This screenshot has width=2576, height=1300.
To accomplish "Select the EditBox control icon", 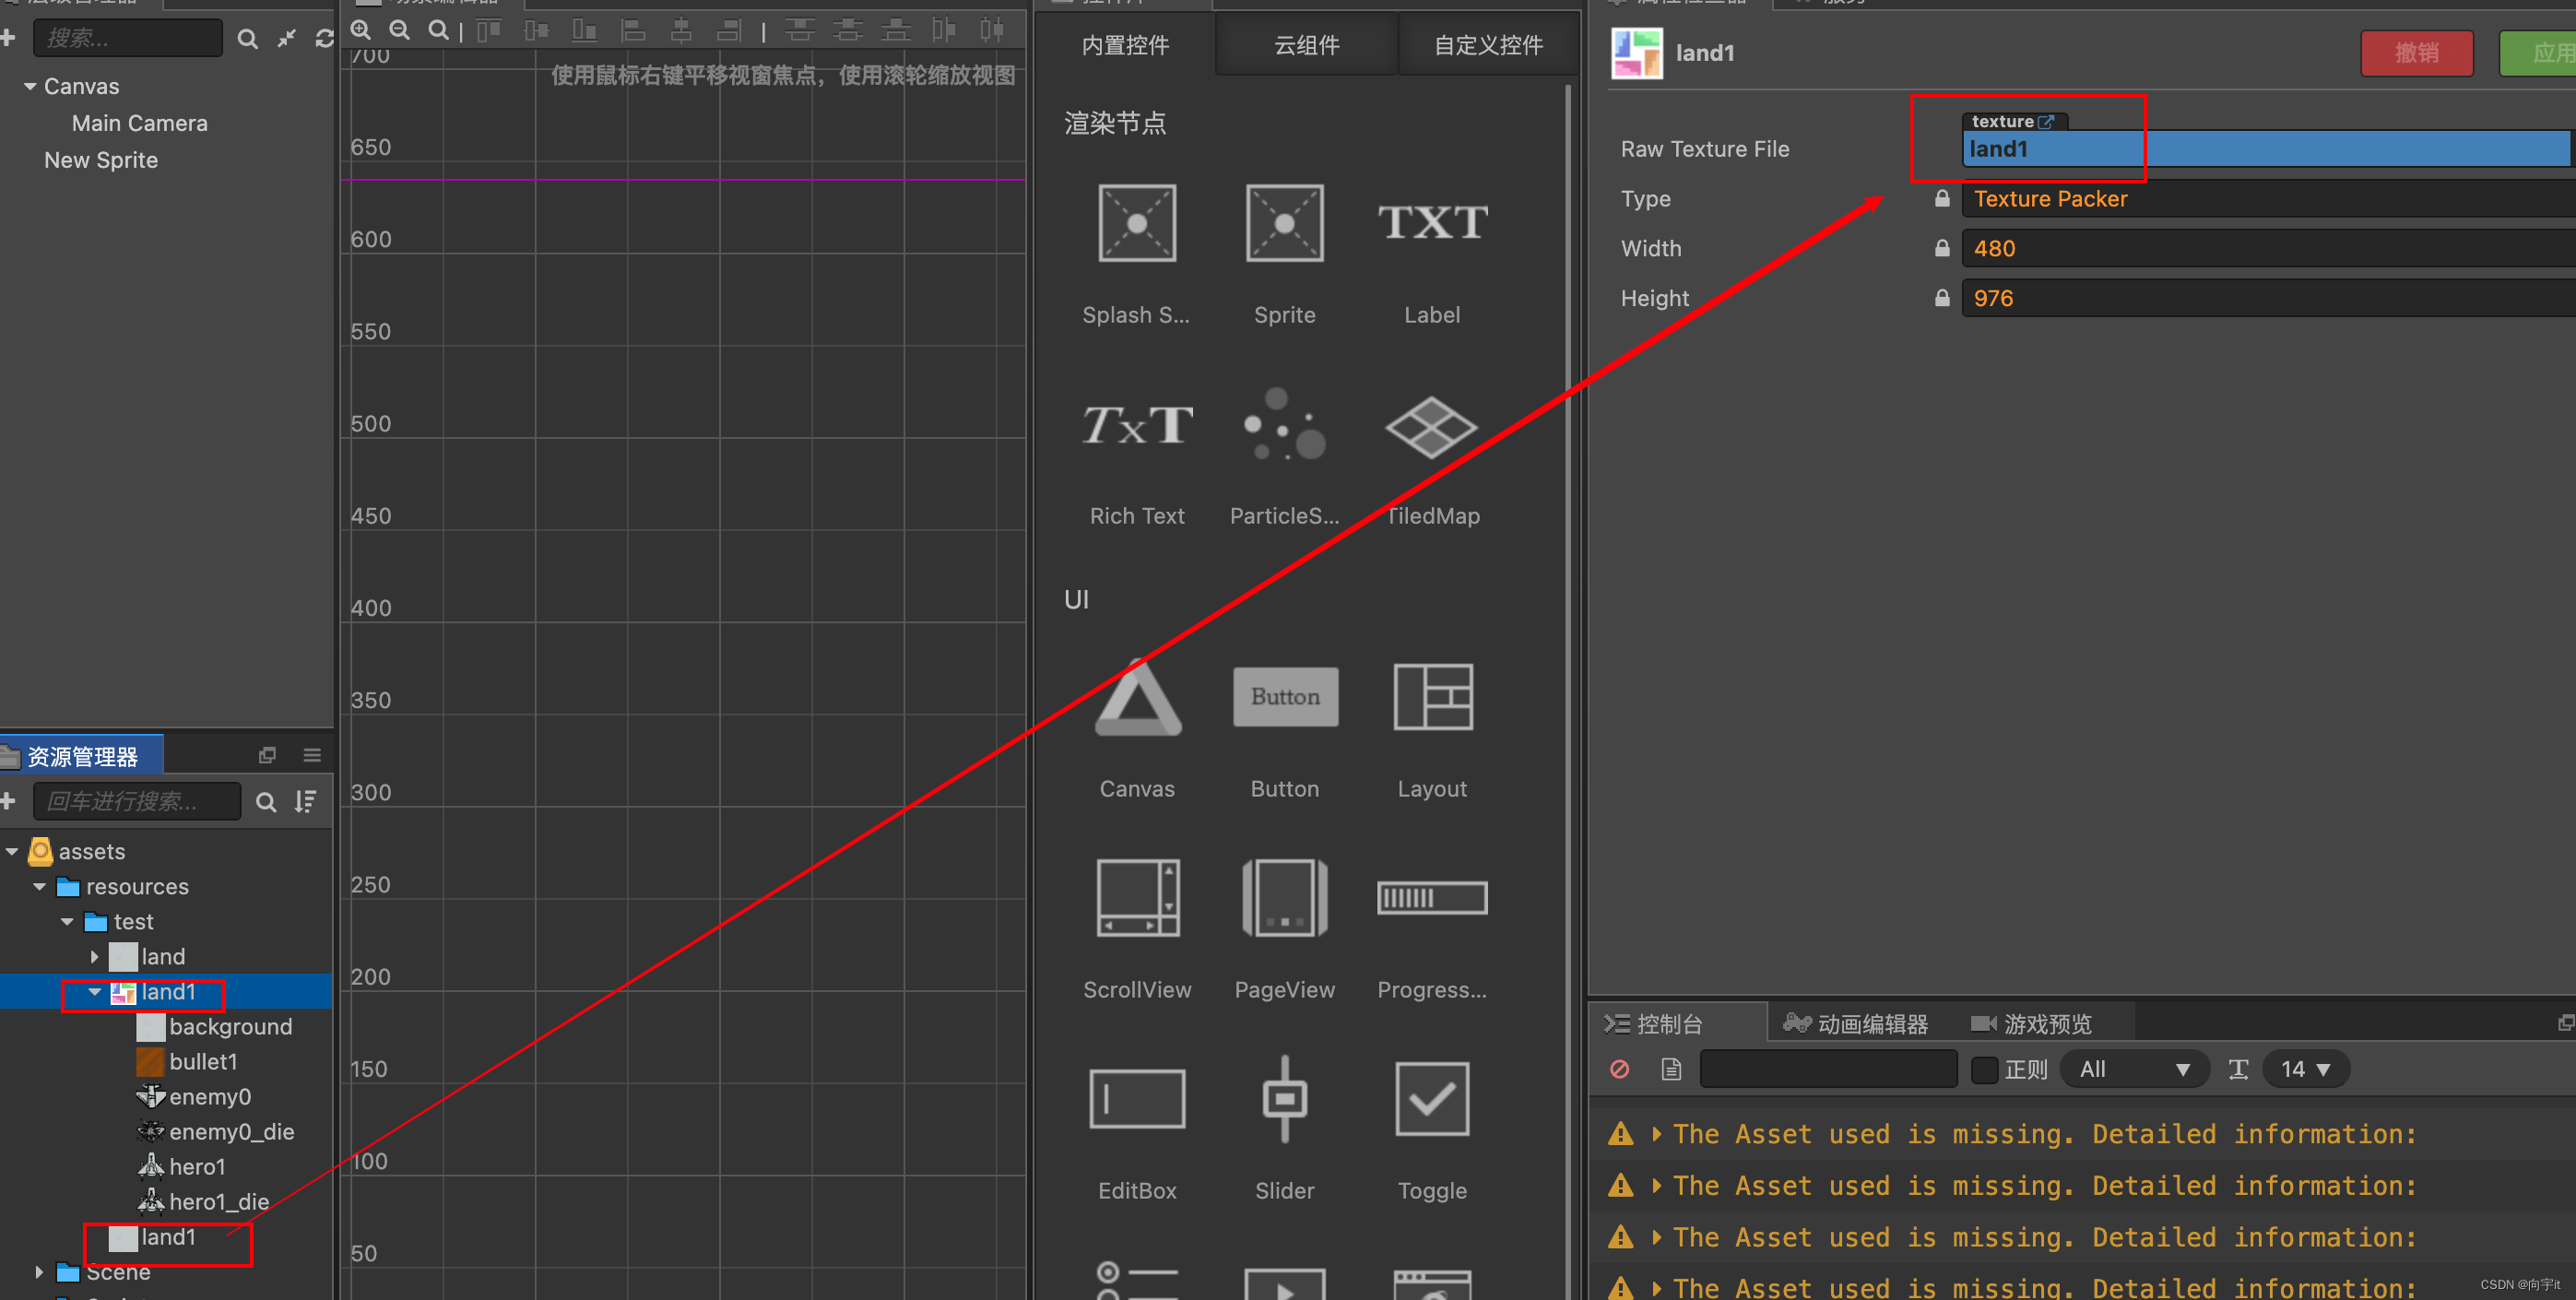I will [x=1136, y=1099].
